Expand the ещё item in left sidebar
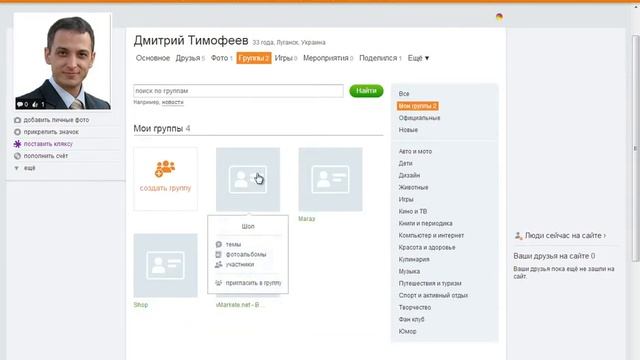This screenshot has width=640, height=360. 29,168
